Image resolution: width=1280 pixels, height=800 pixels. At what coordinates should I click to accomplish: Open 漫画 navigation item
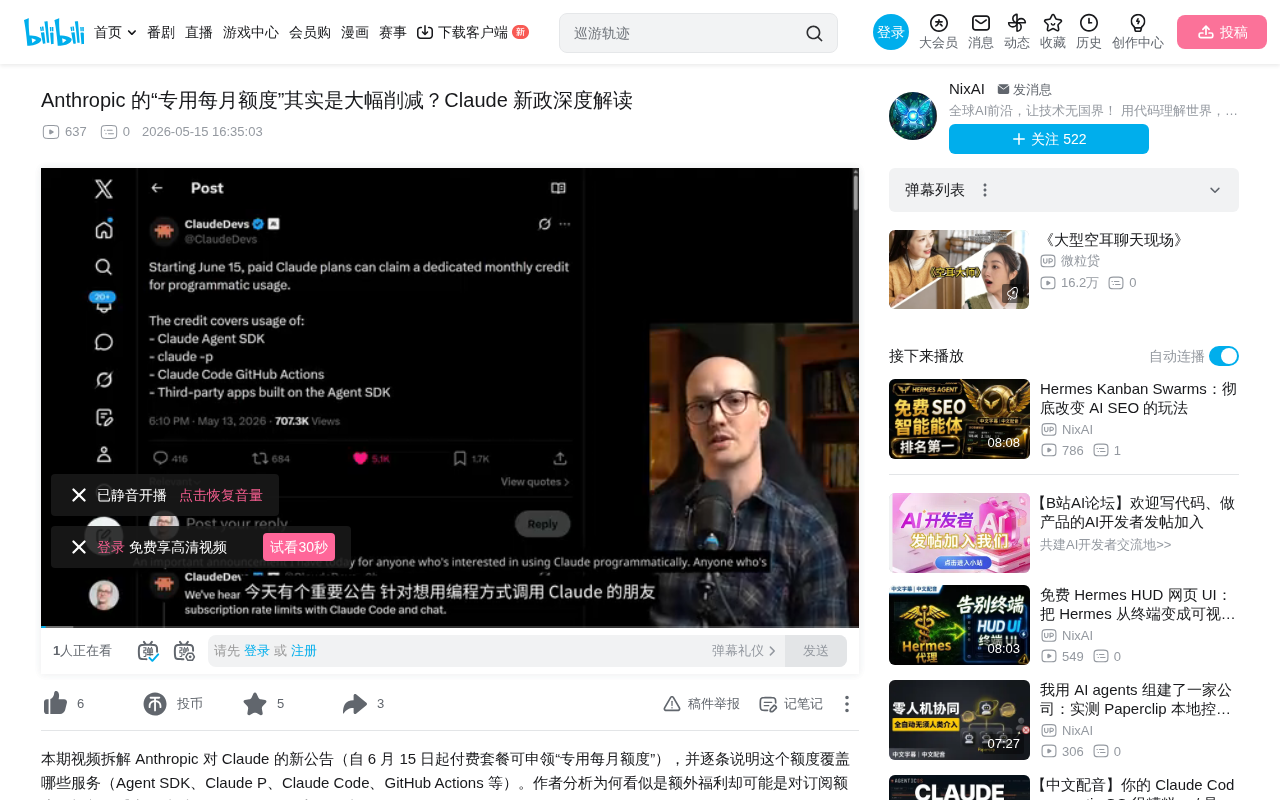355,32
